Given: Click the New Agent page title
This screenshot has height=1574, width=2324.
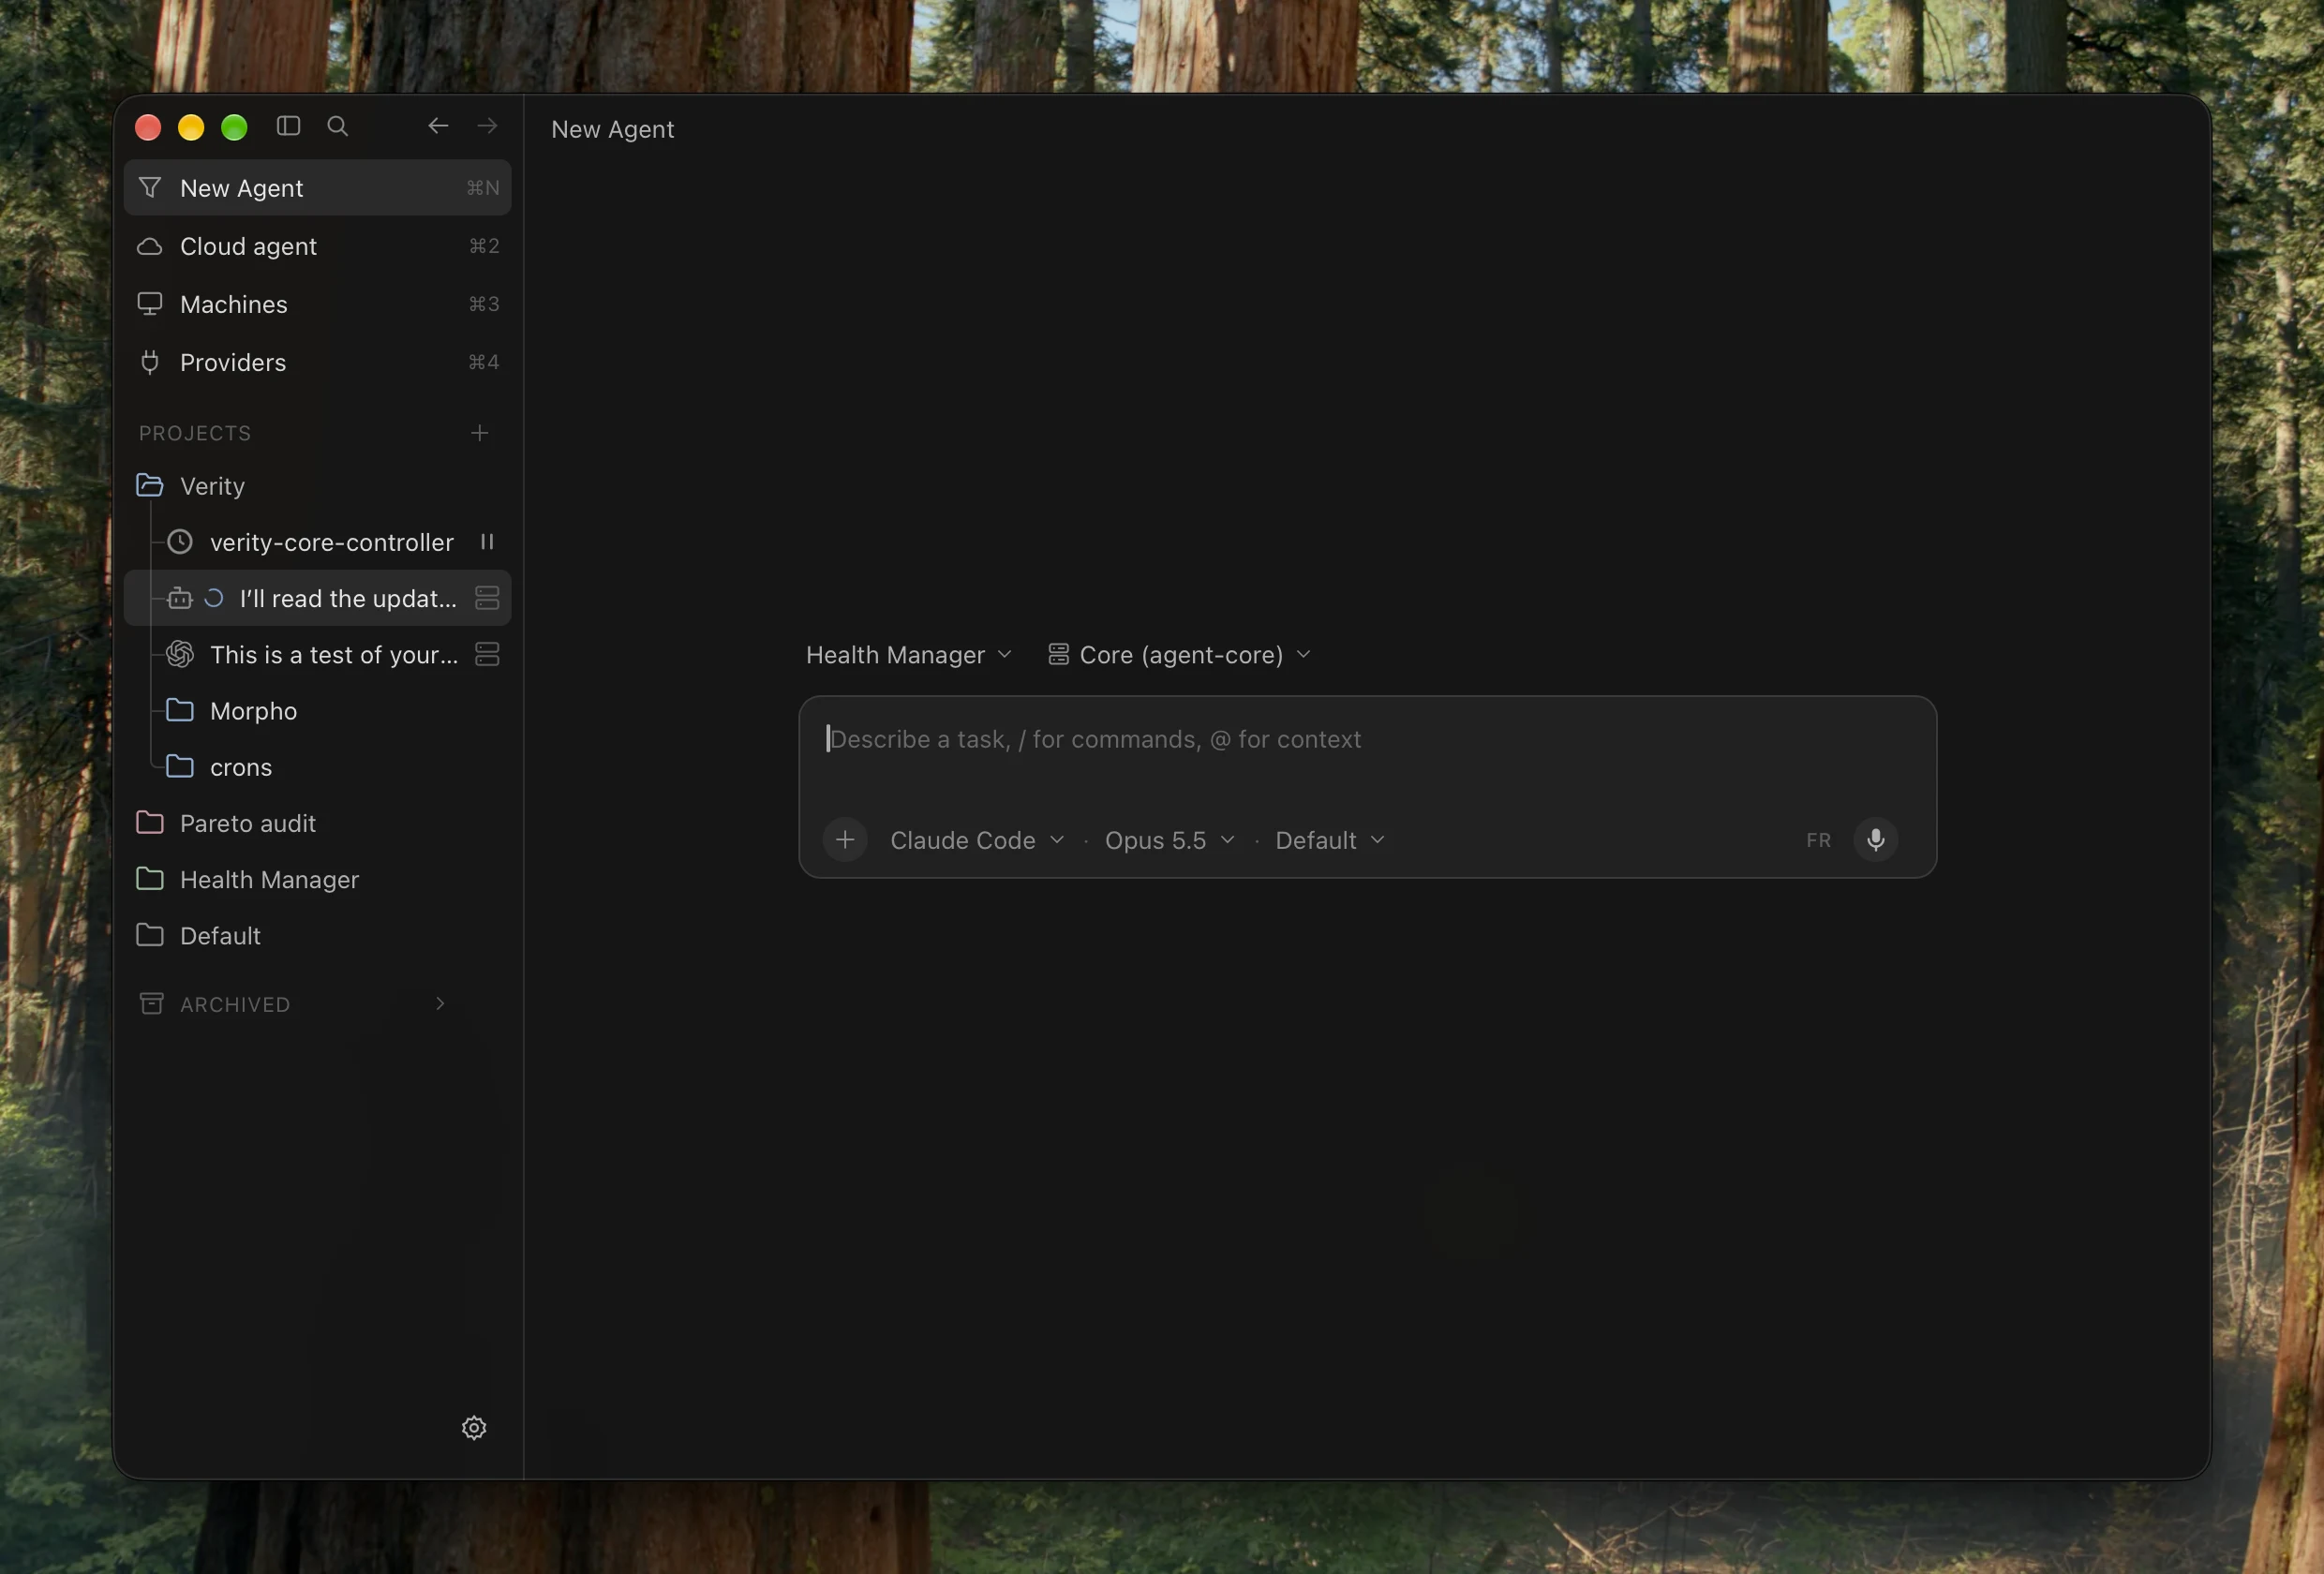Looking at the screenshot, I should coord(613,130).
